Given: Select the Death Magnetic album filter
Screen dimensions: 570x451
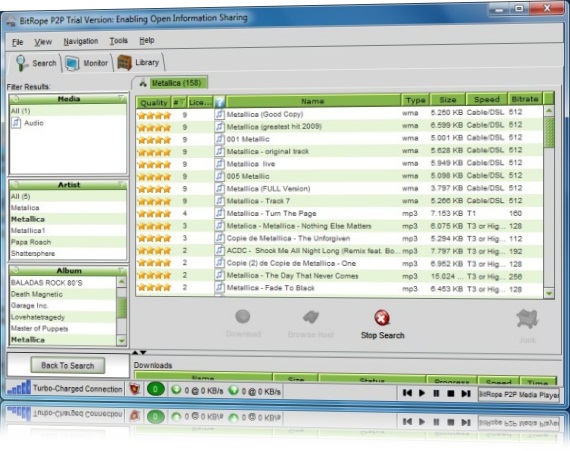Looking at the screenshot, I should 63,294.
